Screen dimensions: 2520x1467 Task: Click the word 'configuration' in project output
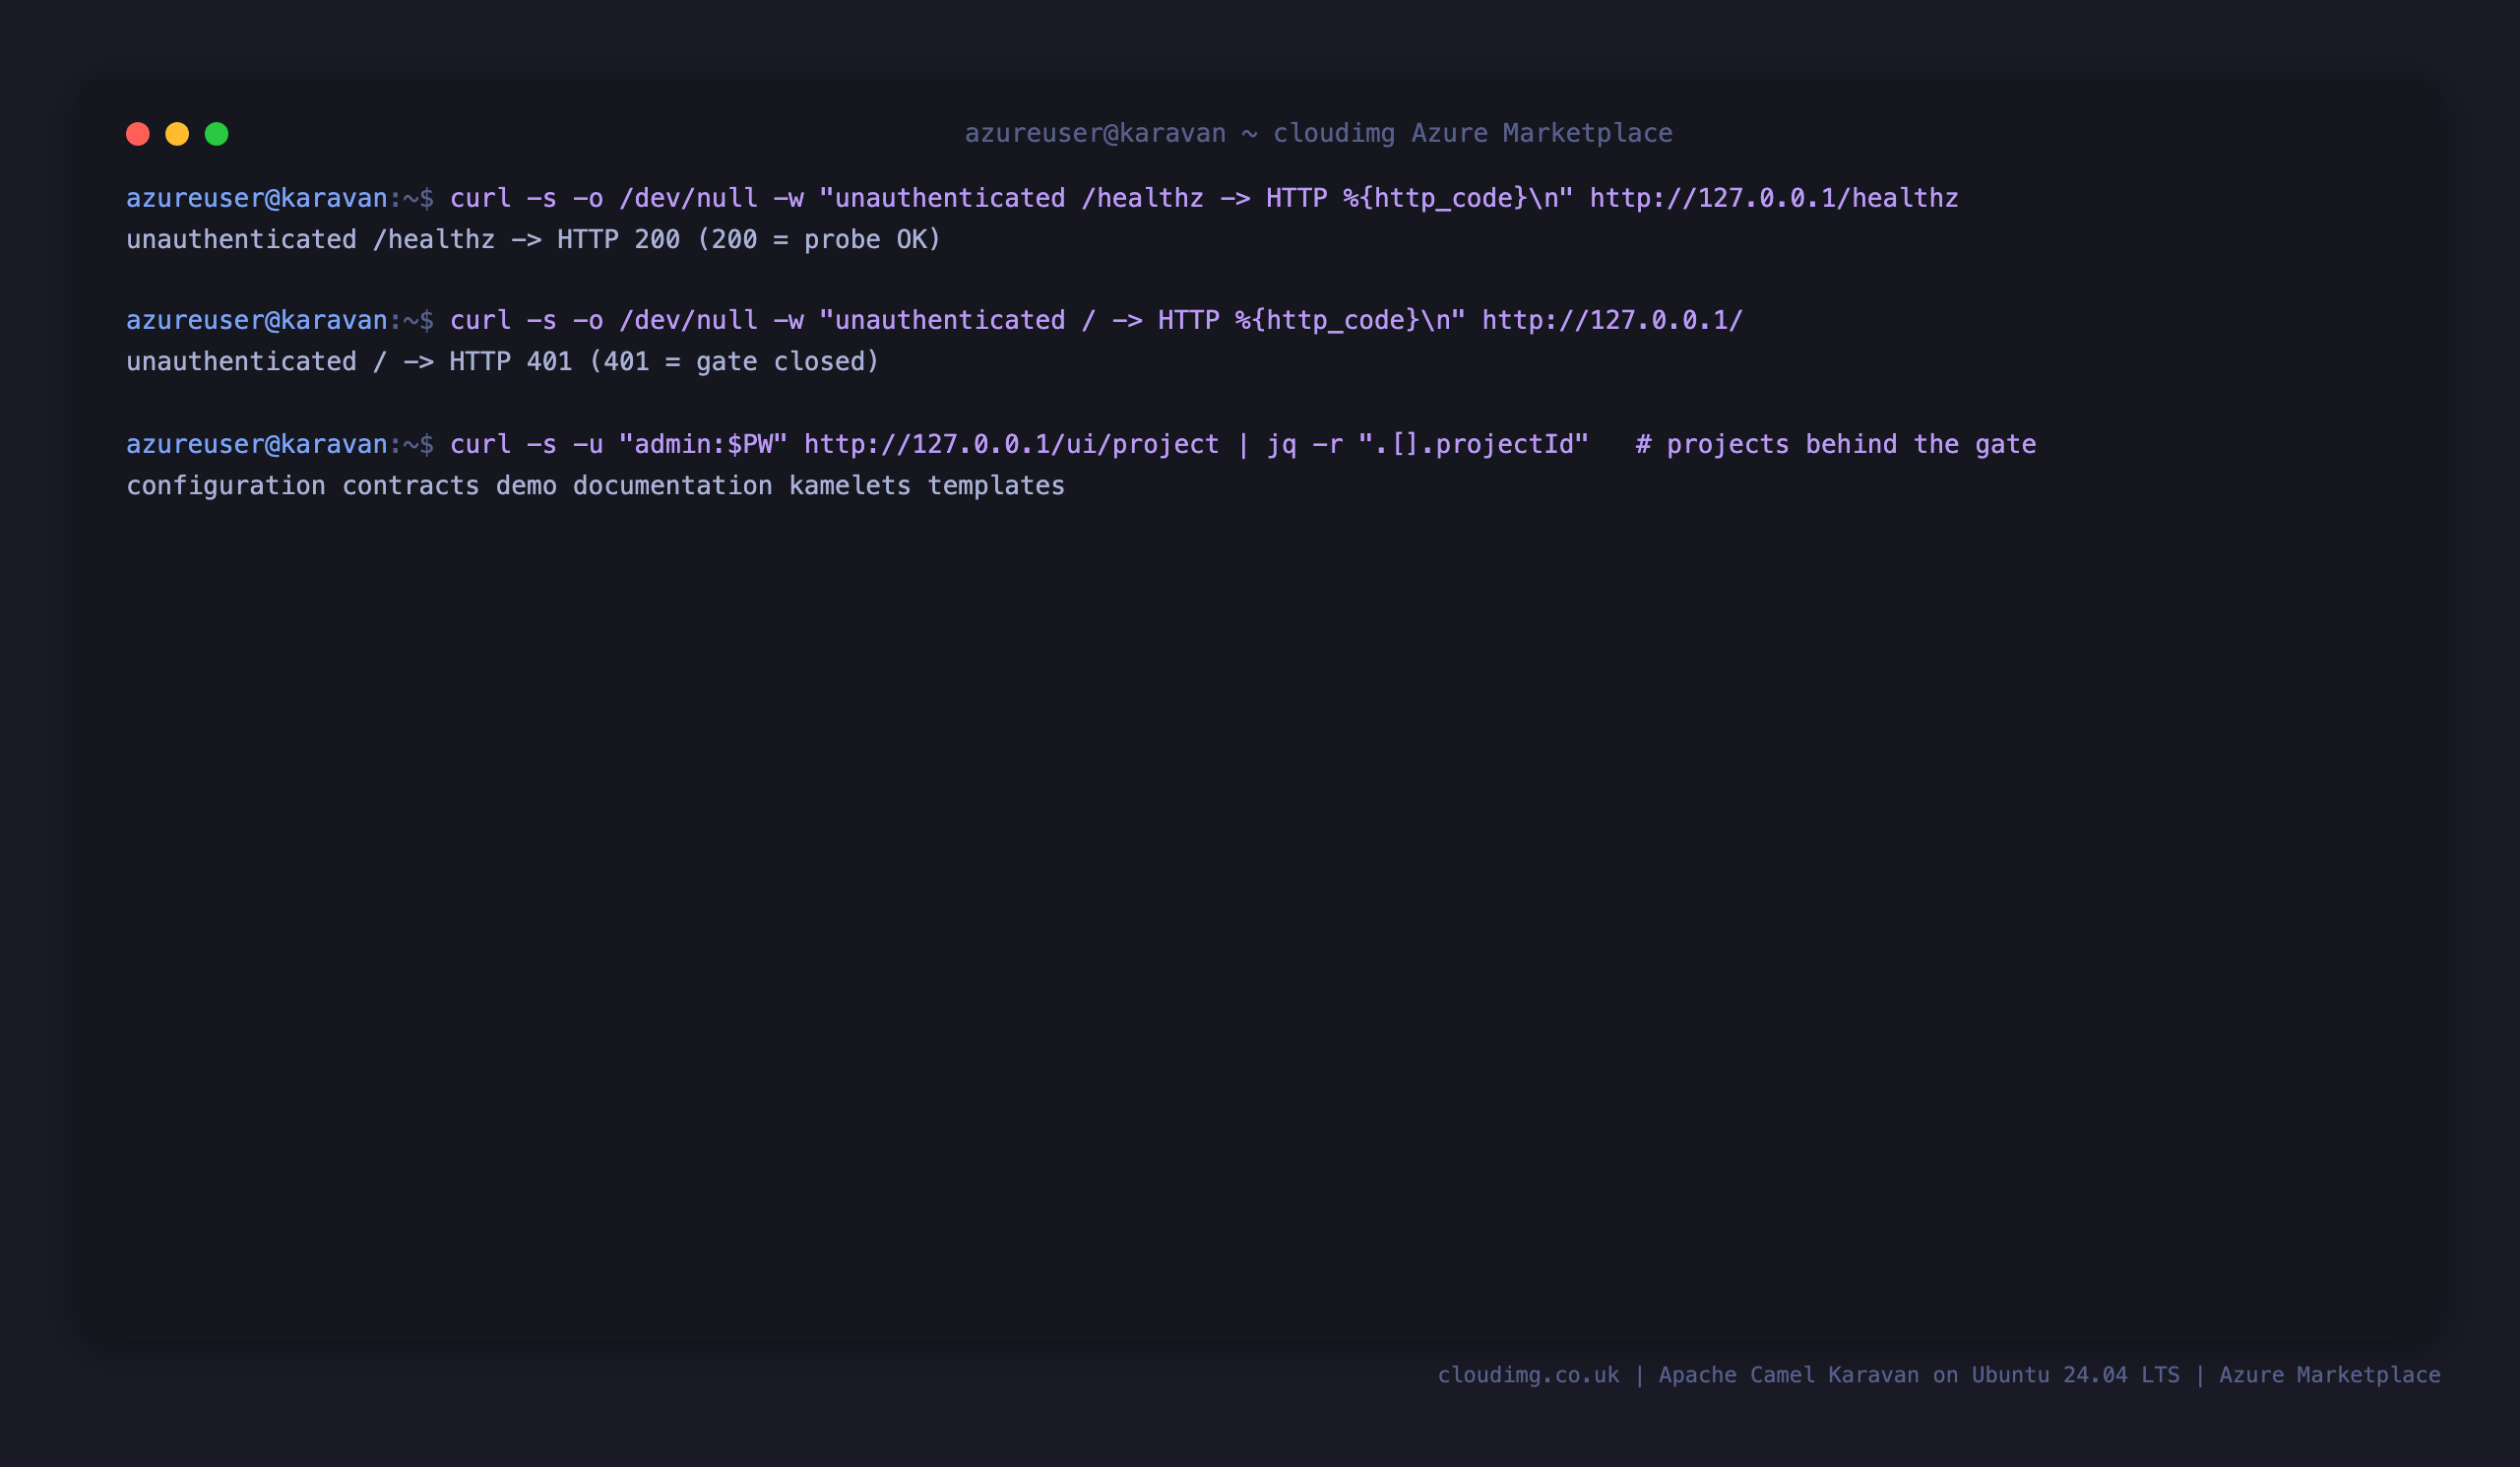[x=226, y=486]
